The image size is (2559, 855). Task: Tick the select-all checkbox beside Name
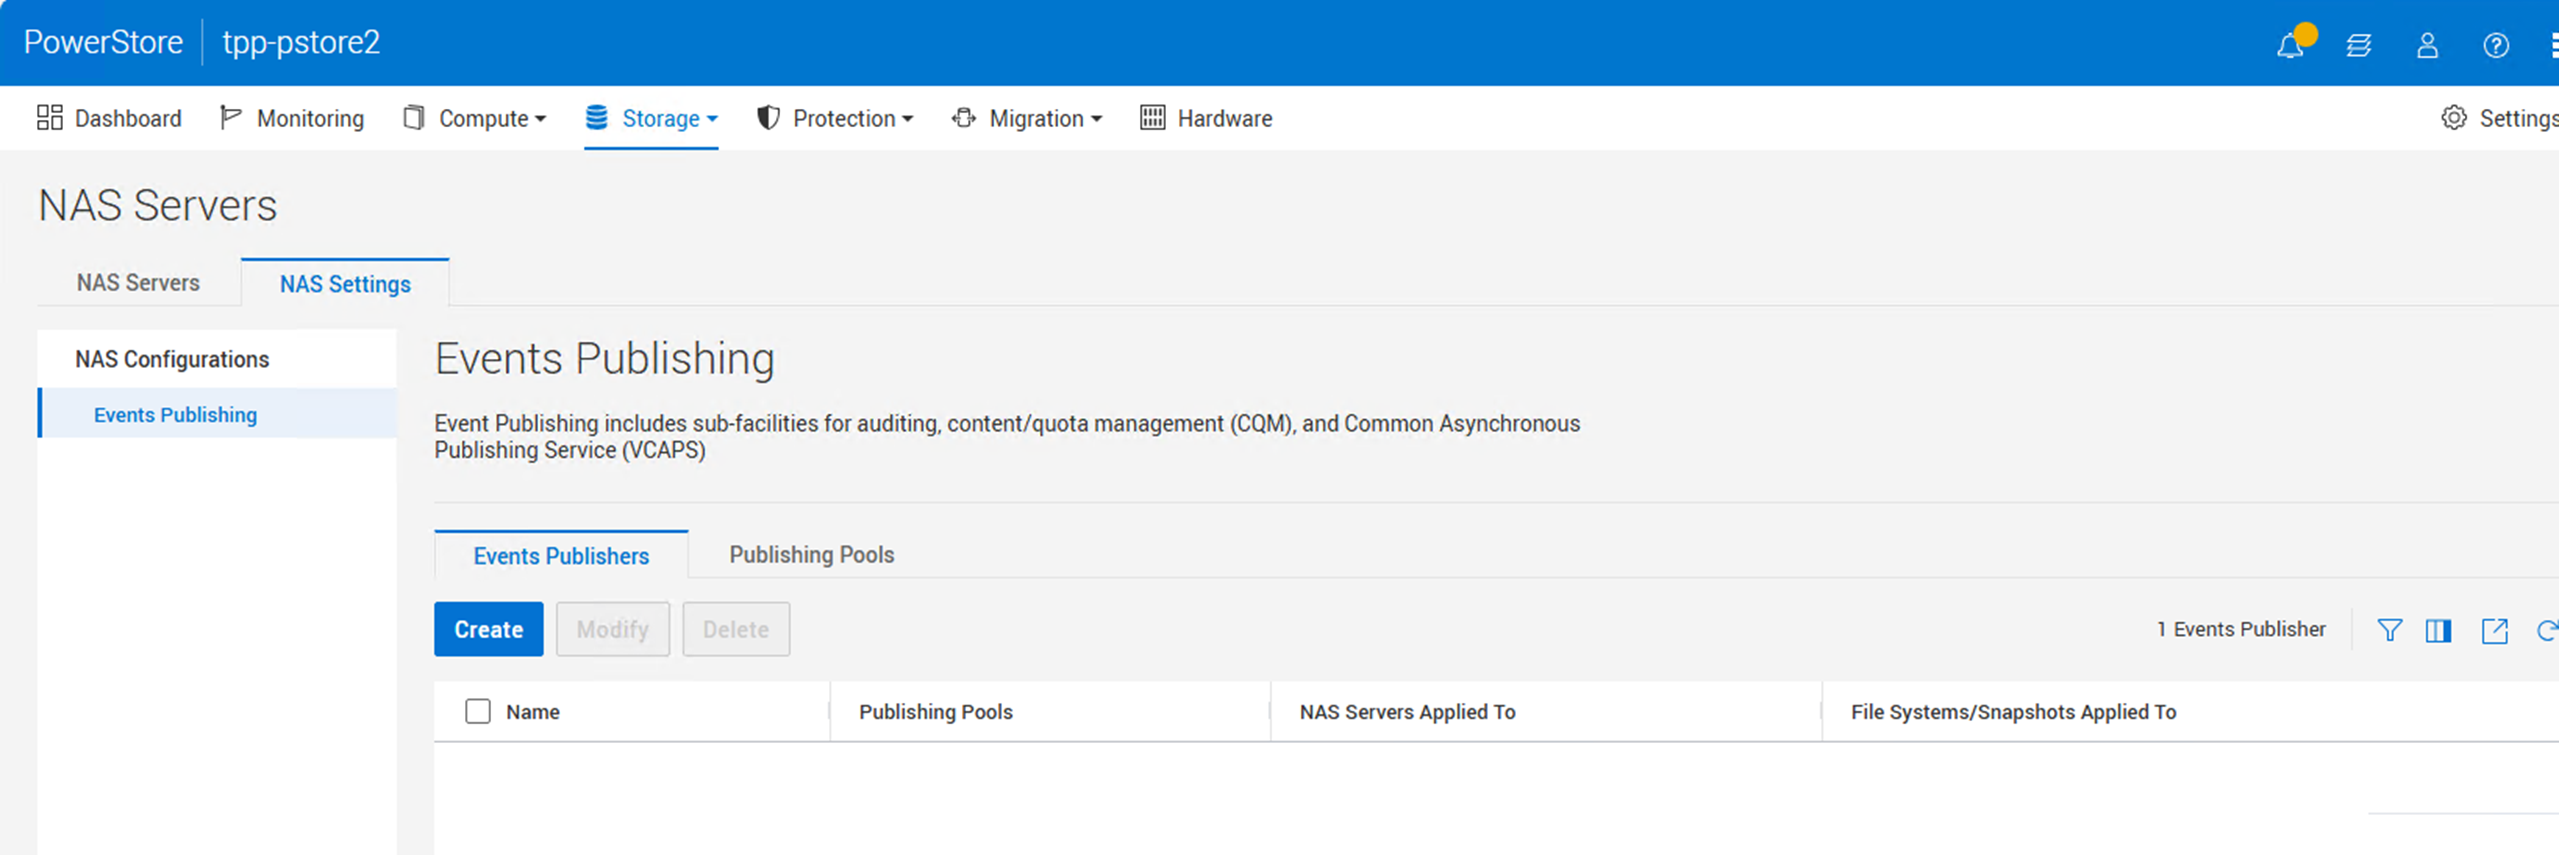click(478, 711)
